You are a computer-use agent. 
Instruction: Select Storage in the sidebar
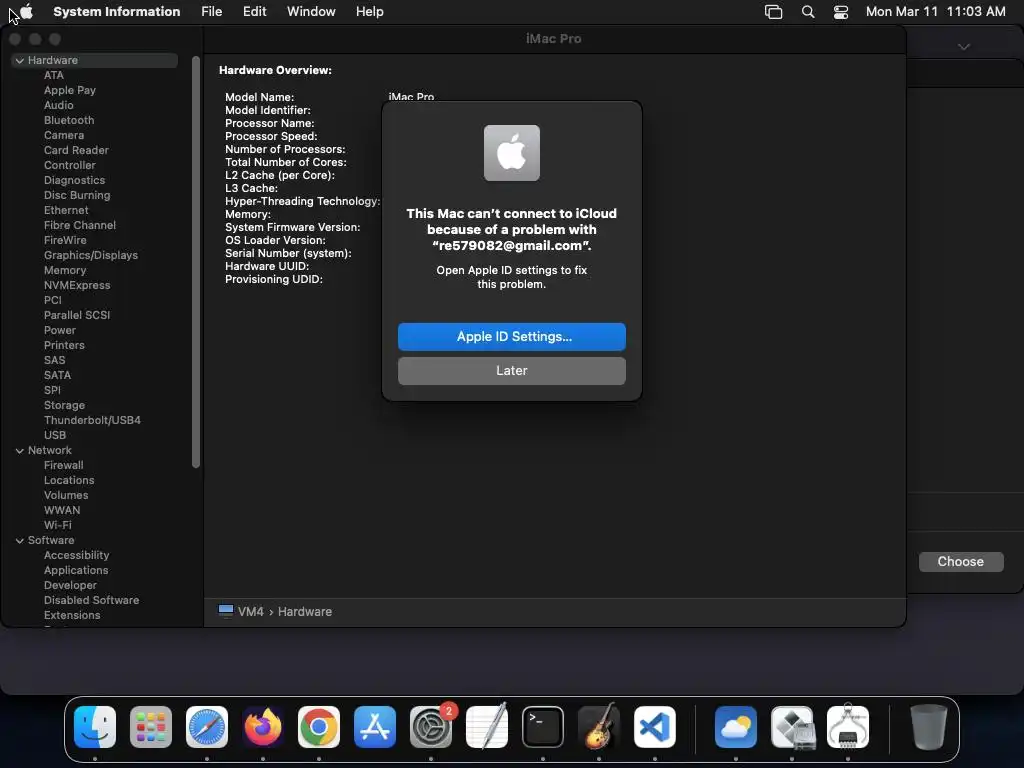(64, 406)
